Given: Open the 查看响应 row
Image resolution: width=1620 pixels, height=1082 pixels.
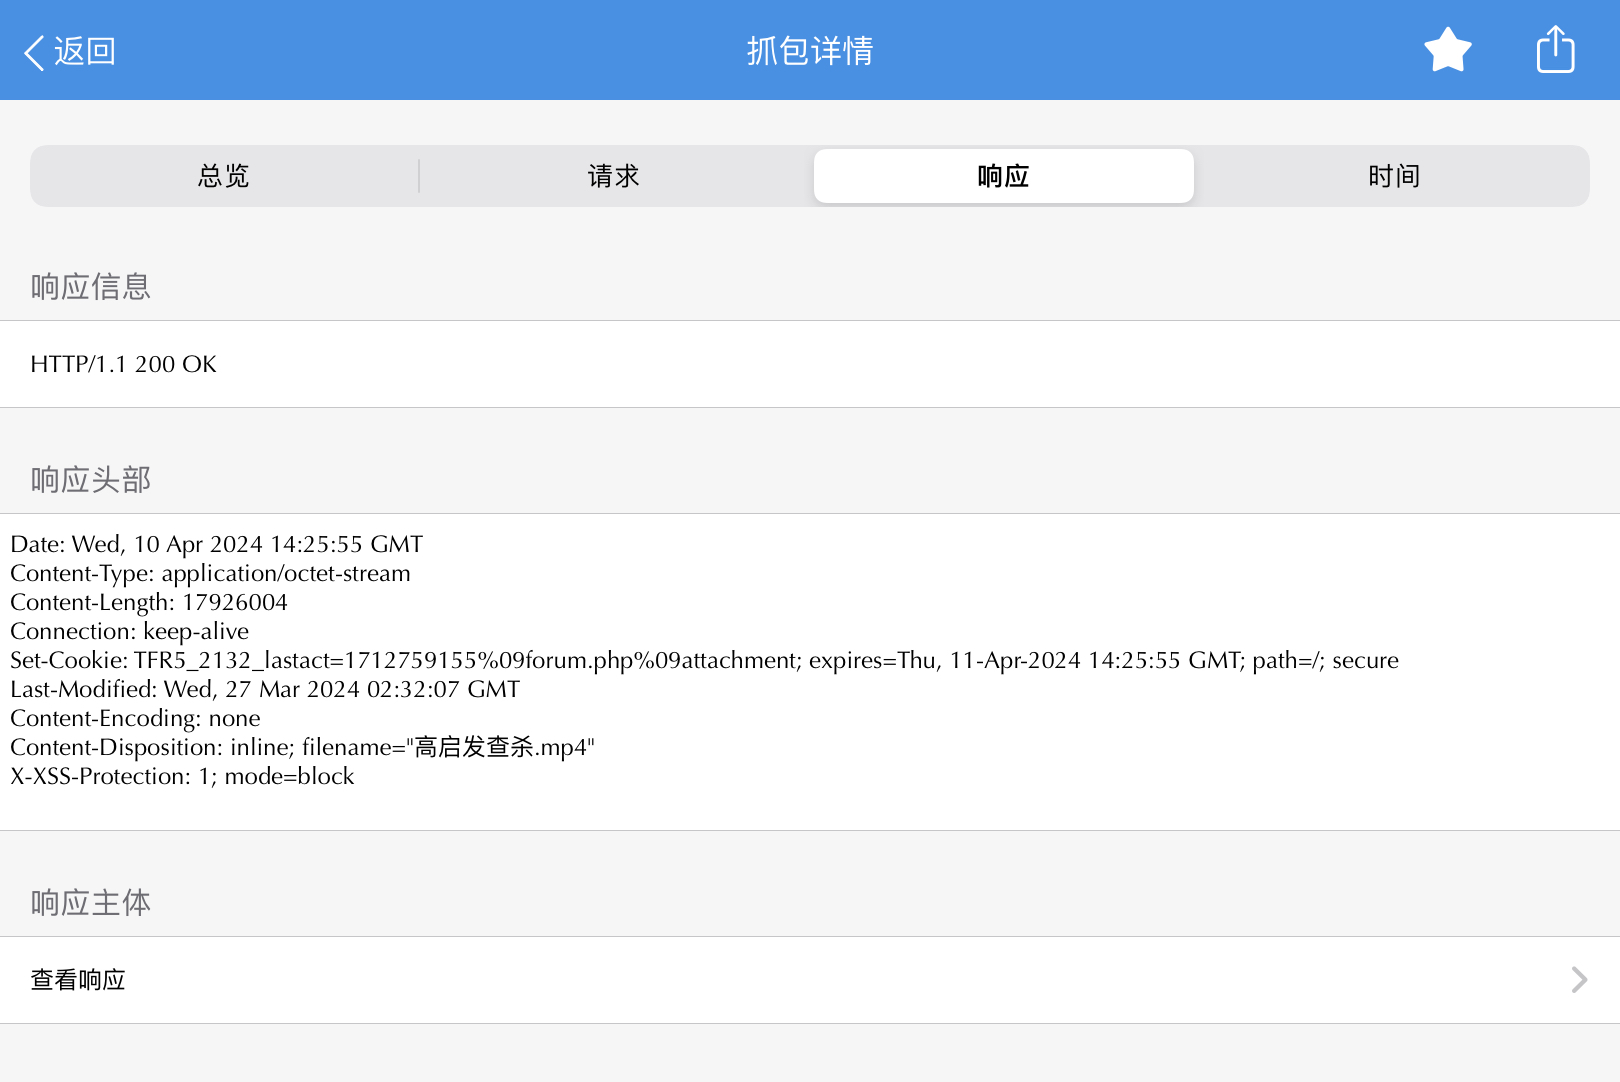Looking at the screenshot, I should 810,980.
